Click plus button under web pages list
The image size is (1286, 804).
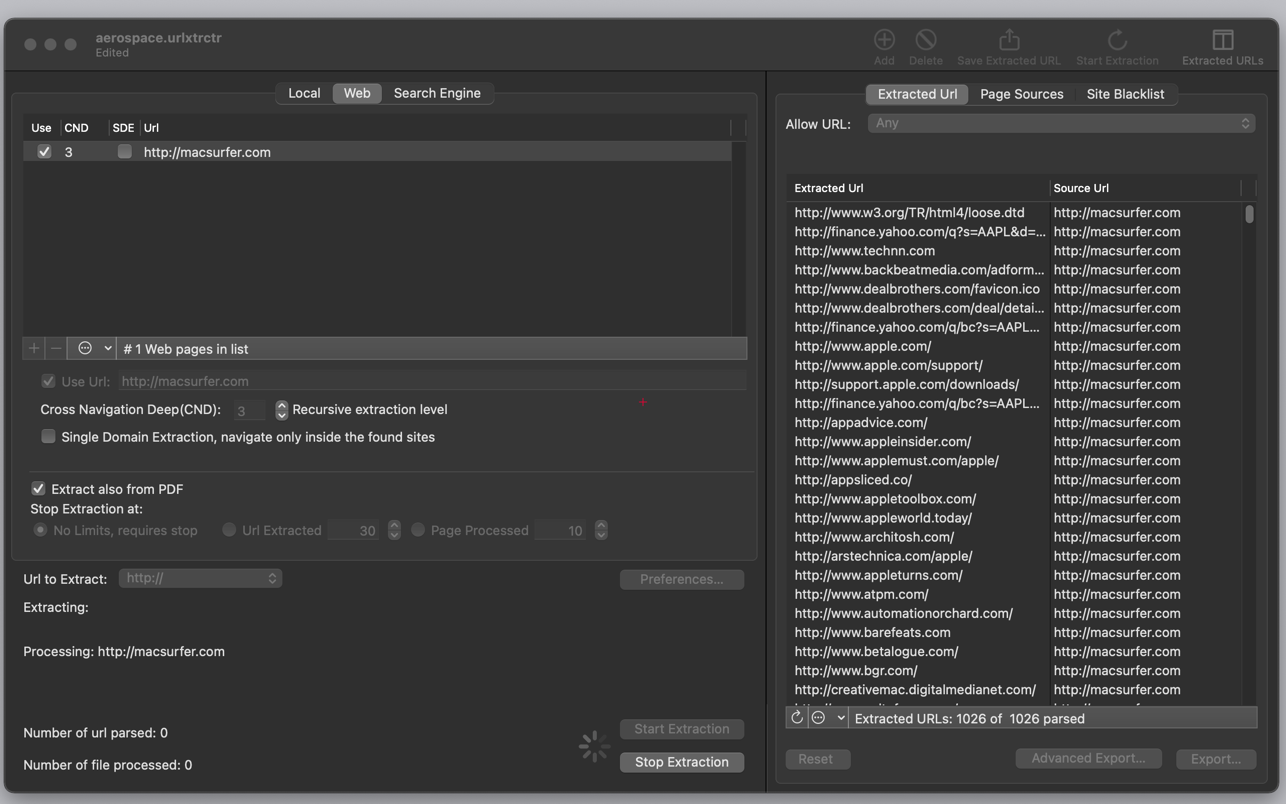(x=34, y=348)
